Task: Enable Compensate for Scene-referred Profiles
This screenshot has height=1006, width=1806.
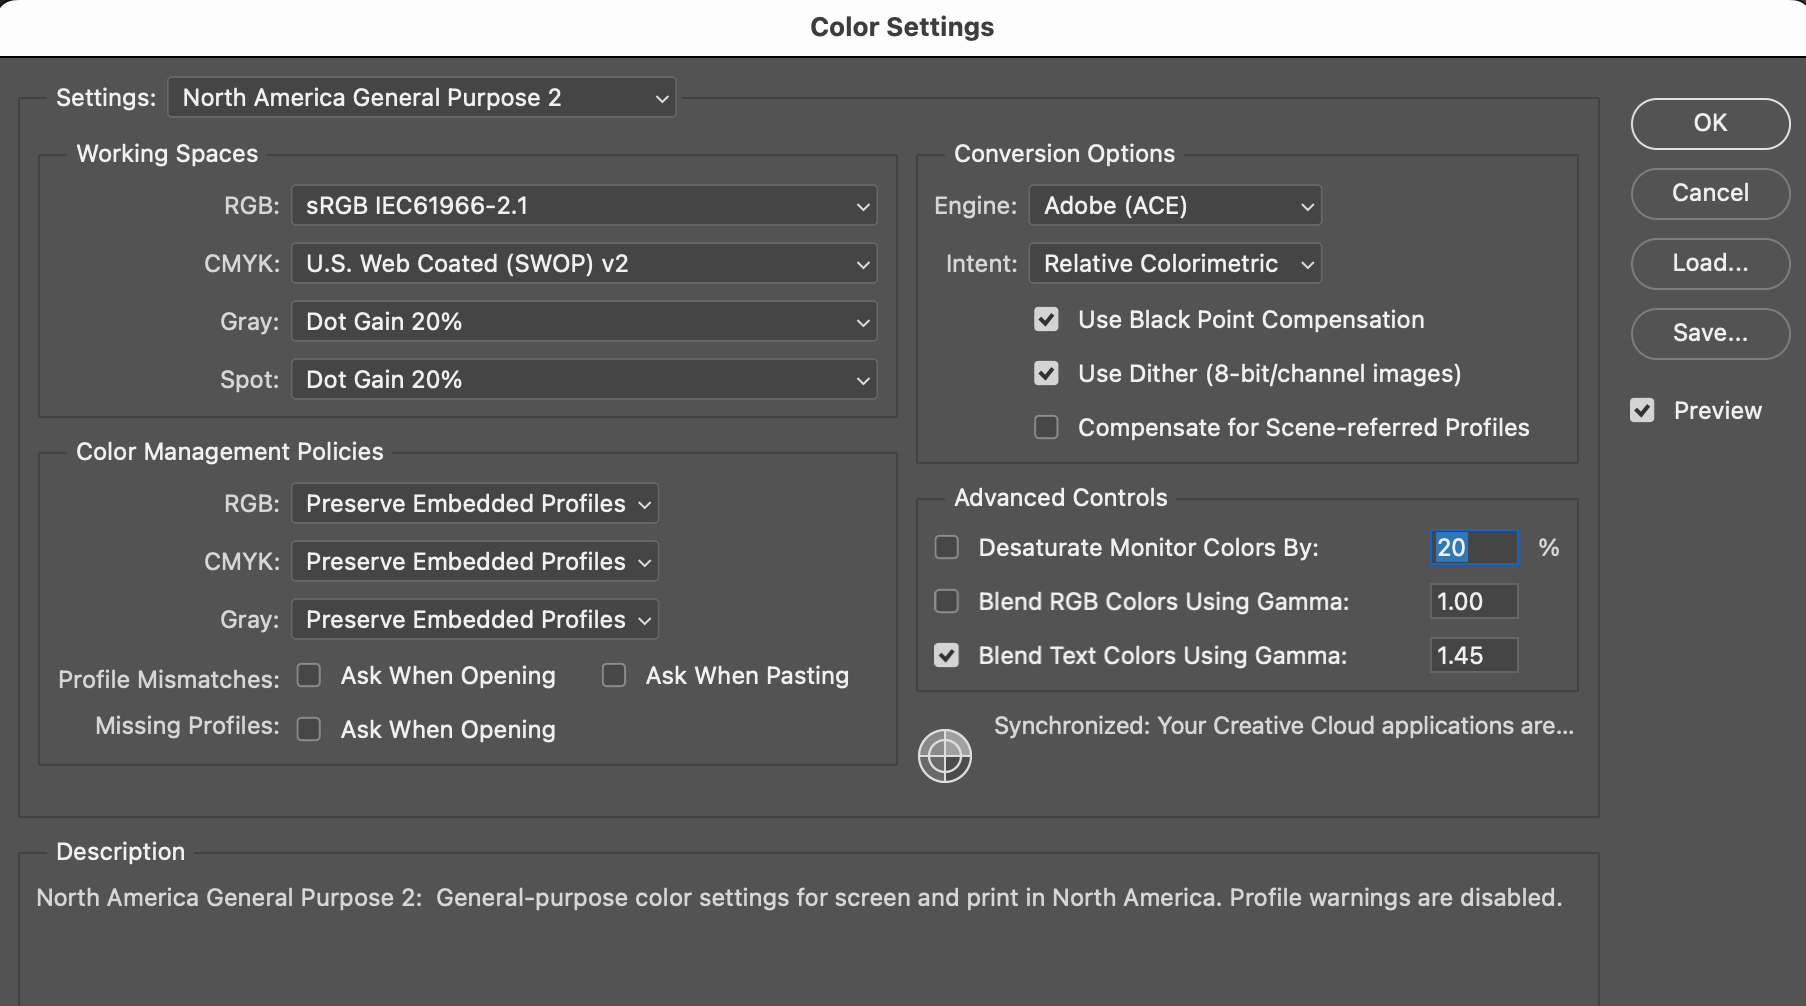Action: (1046, 427)
